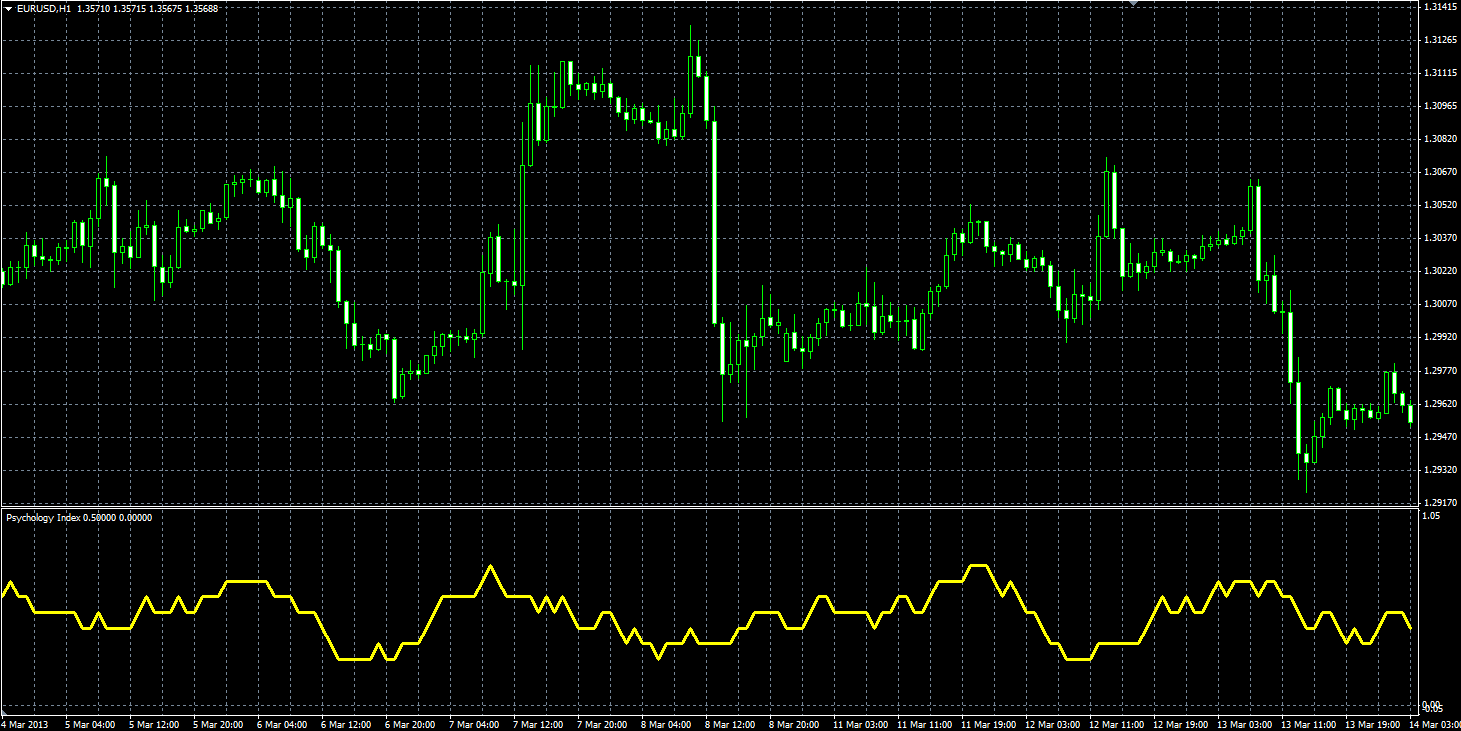Click the OHLC value 1.35688
Screen dimensions: 1461x731
pos(202,9)
